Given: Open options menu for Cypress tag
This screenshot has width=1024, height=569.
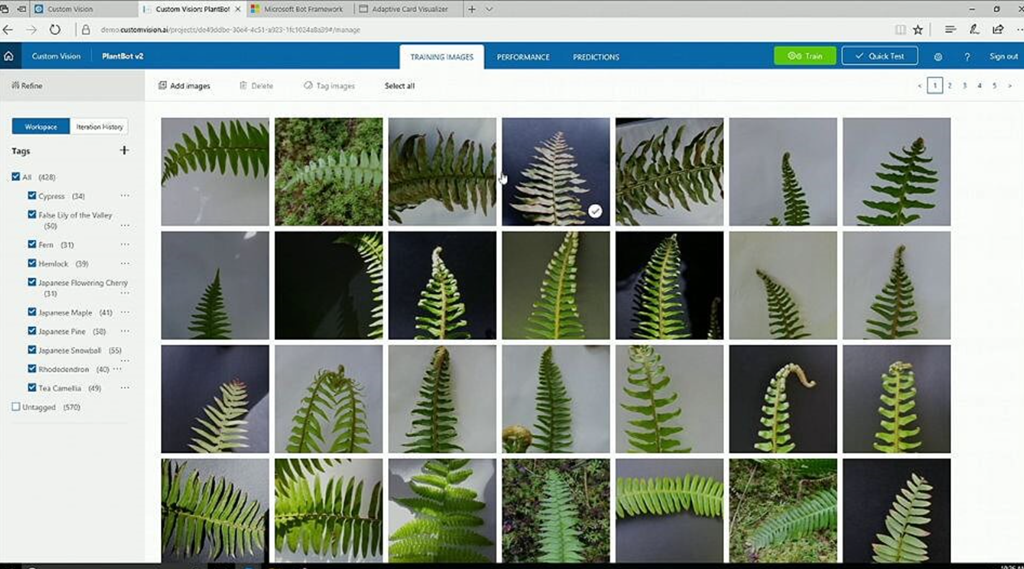Looking at the screenshot, I should coord(125,195).
